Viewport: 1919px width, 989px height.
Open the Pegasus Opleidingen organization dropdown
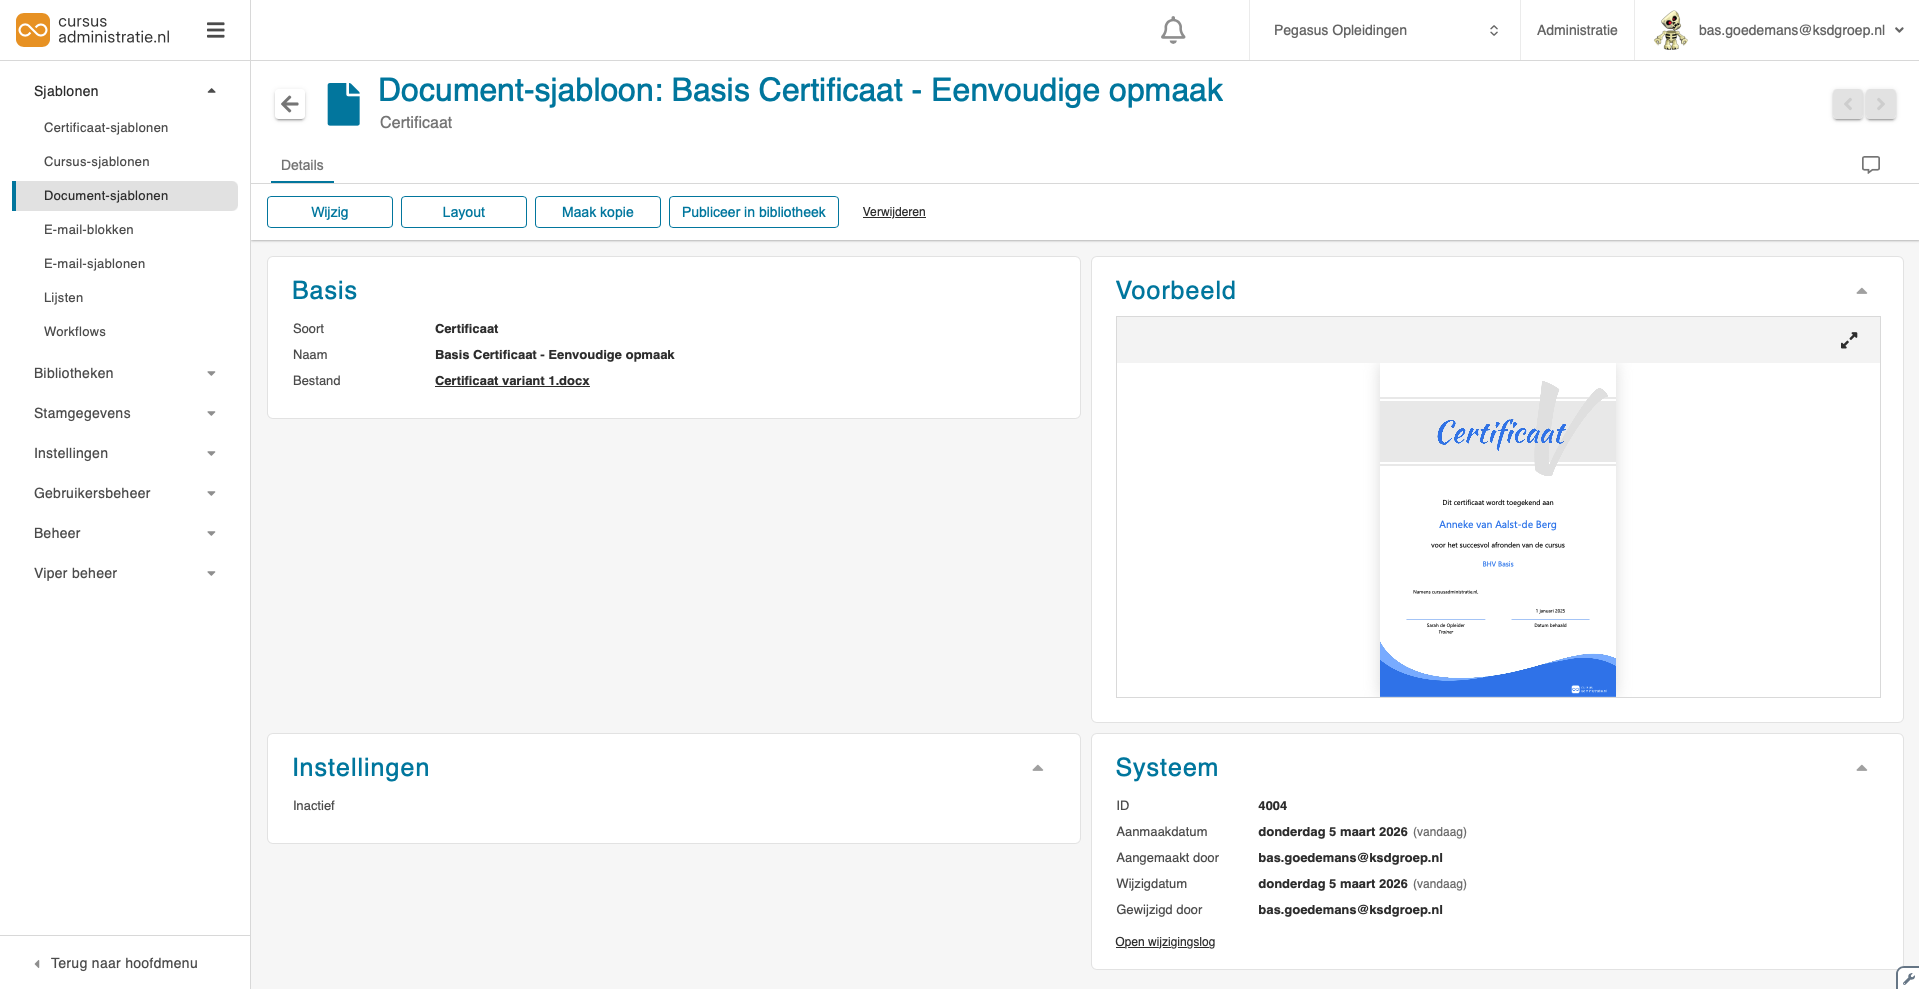tap(1384, 30)
